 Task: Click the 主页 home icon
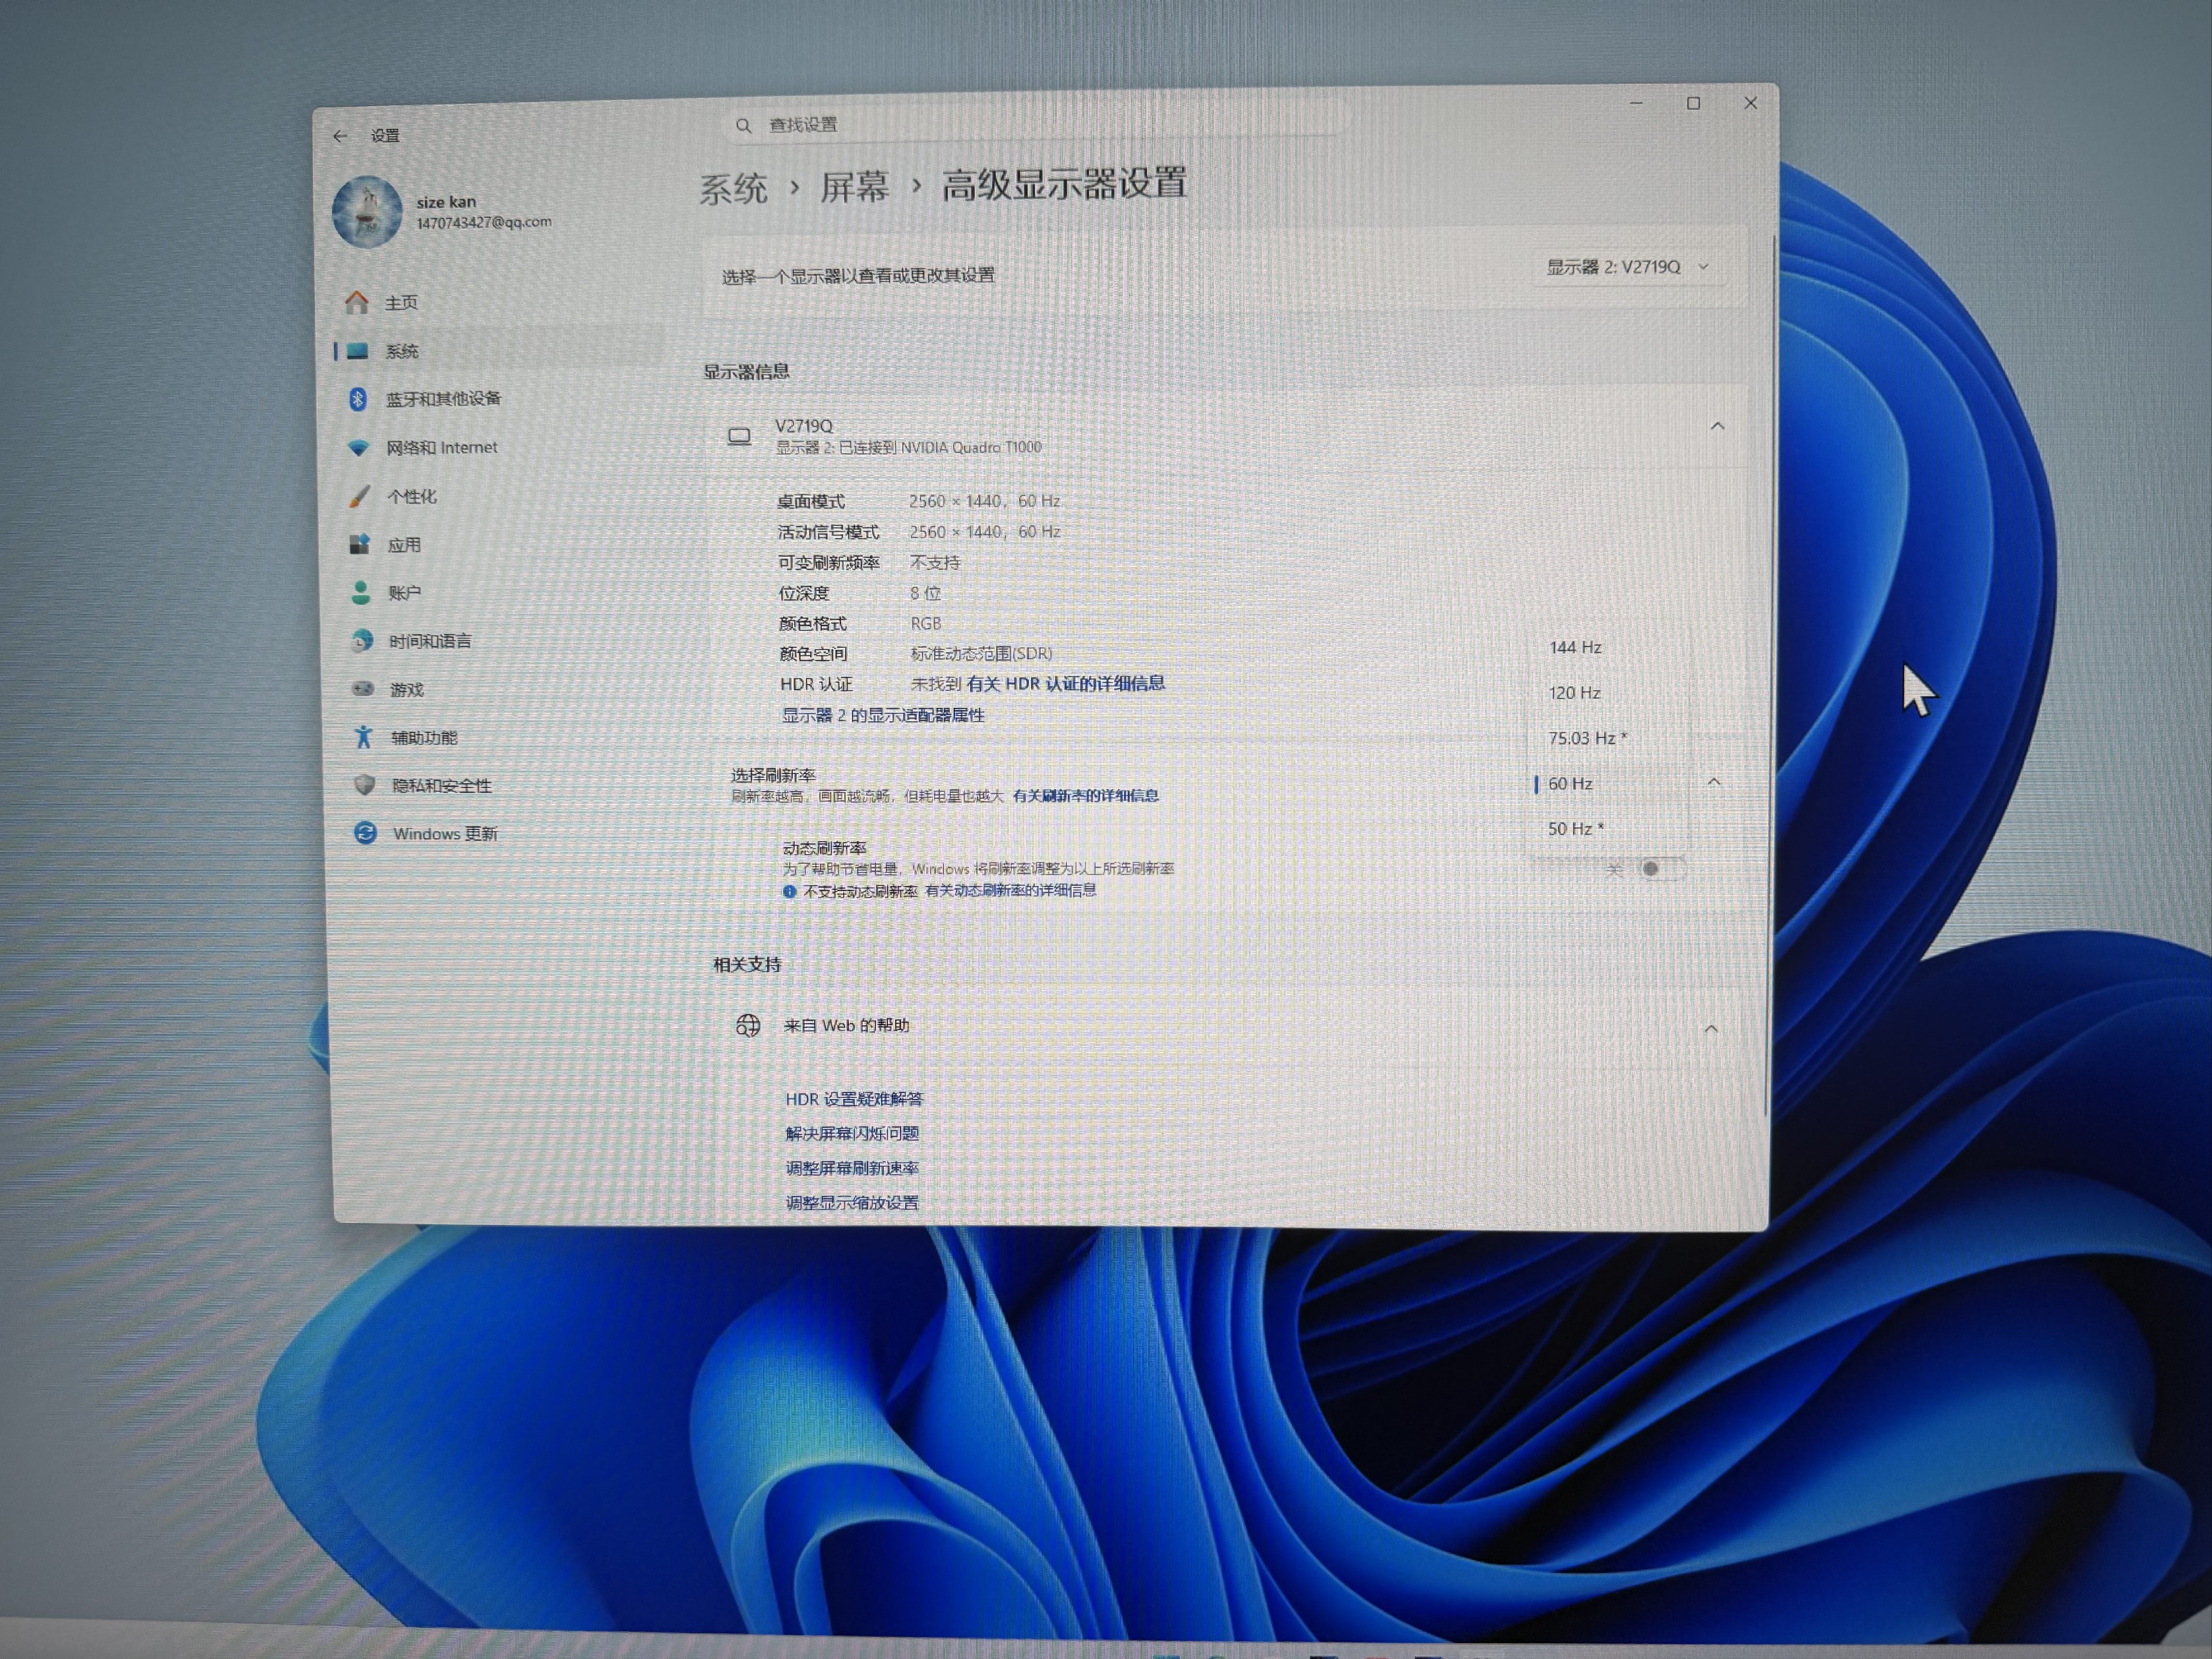(357, 302)
